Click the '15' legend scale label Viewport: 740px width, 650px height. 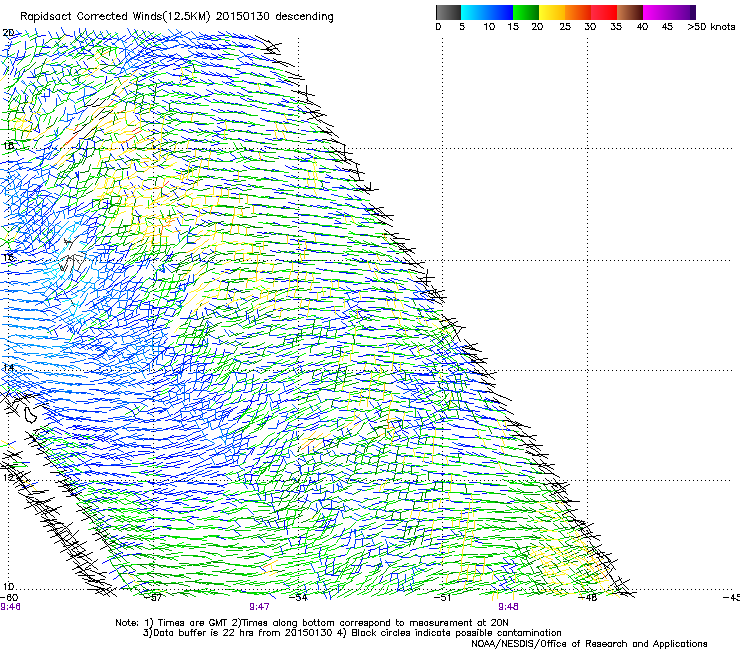[513, 27]
